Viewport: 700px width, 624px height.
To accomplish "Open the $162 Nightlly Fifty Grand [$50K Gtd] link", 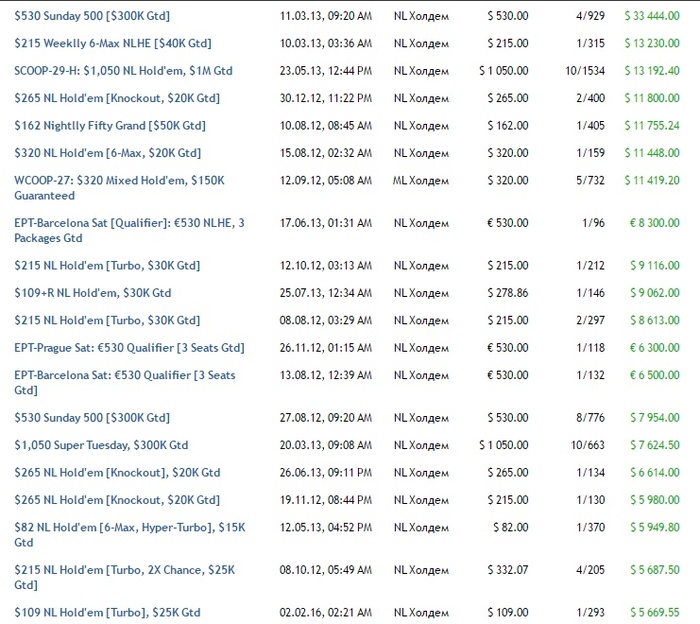I will [110, 126].
